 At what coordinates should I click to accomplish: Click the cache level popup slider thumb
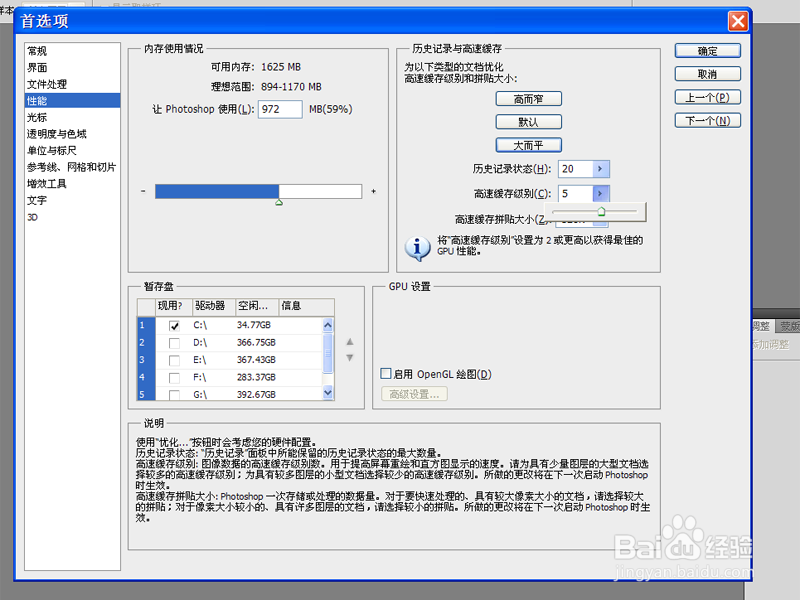[601, 212]
